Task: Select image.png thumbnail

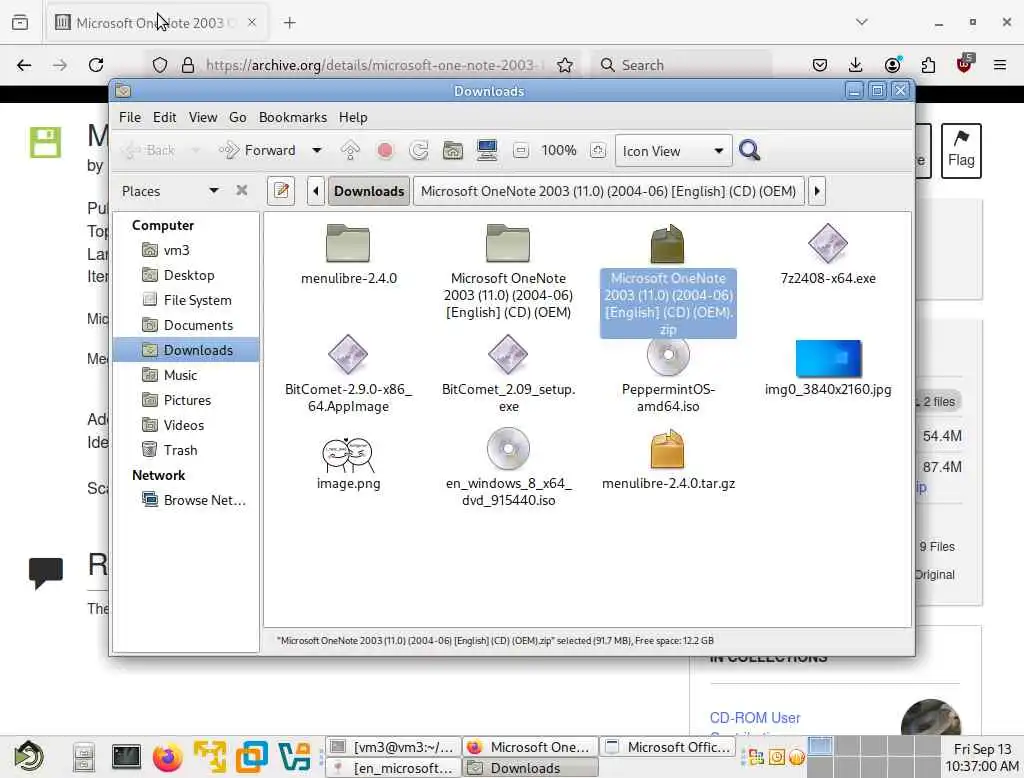Action: [348, 464]
